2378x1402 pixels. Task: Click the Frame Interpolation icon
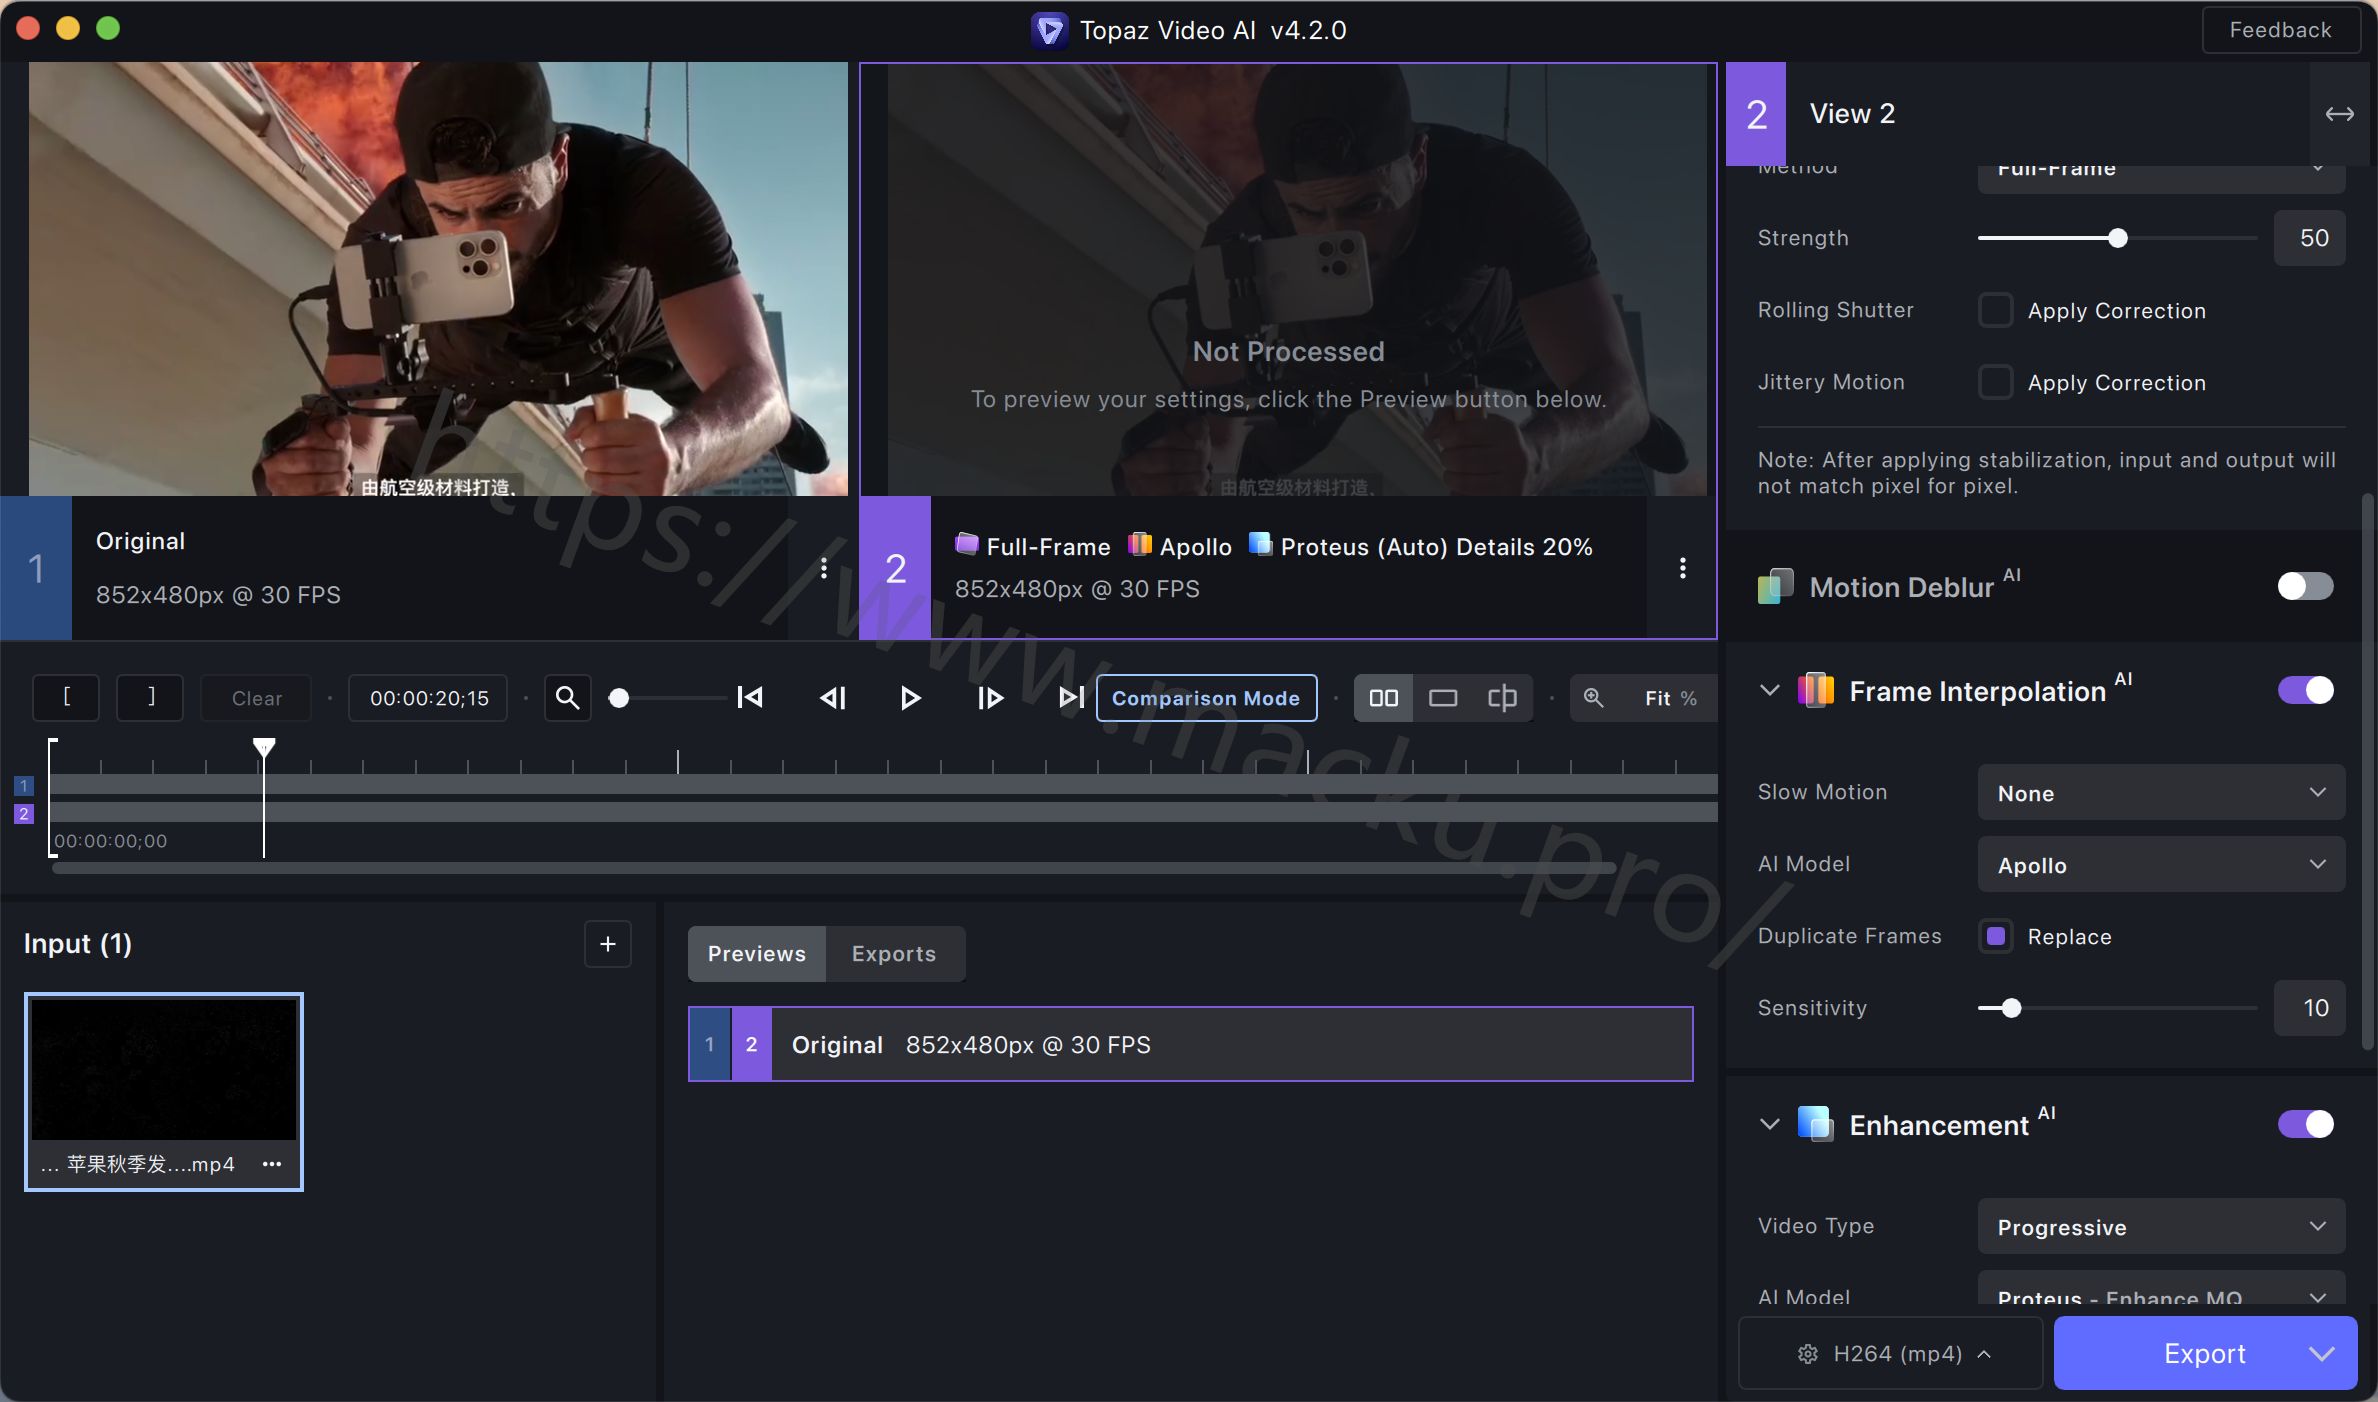pos(1816,691)
